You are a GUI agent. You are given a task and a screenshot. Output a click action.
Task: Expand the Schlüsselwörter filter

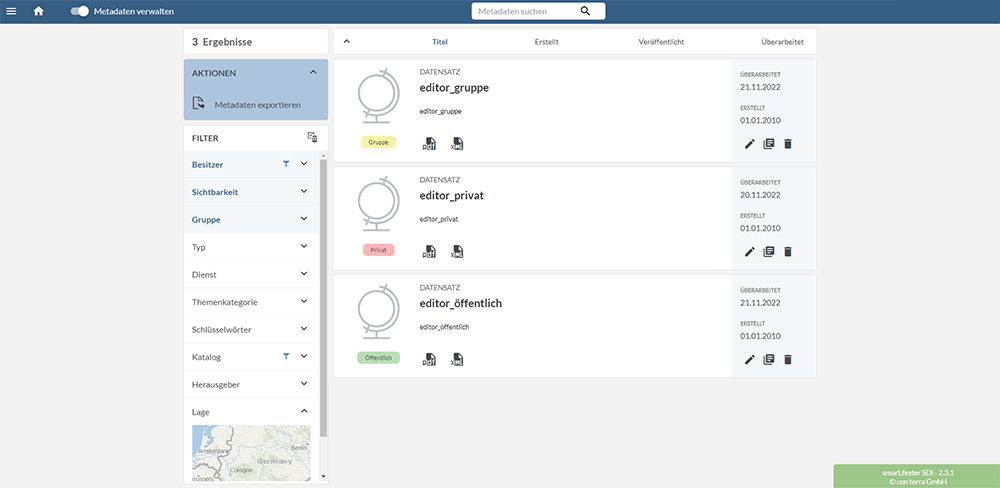(304, 328)
